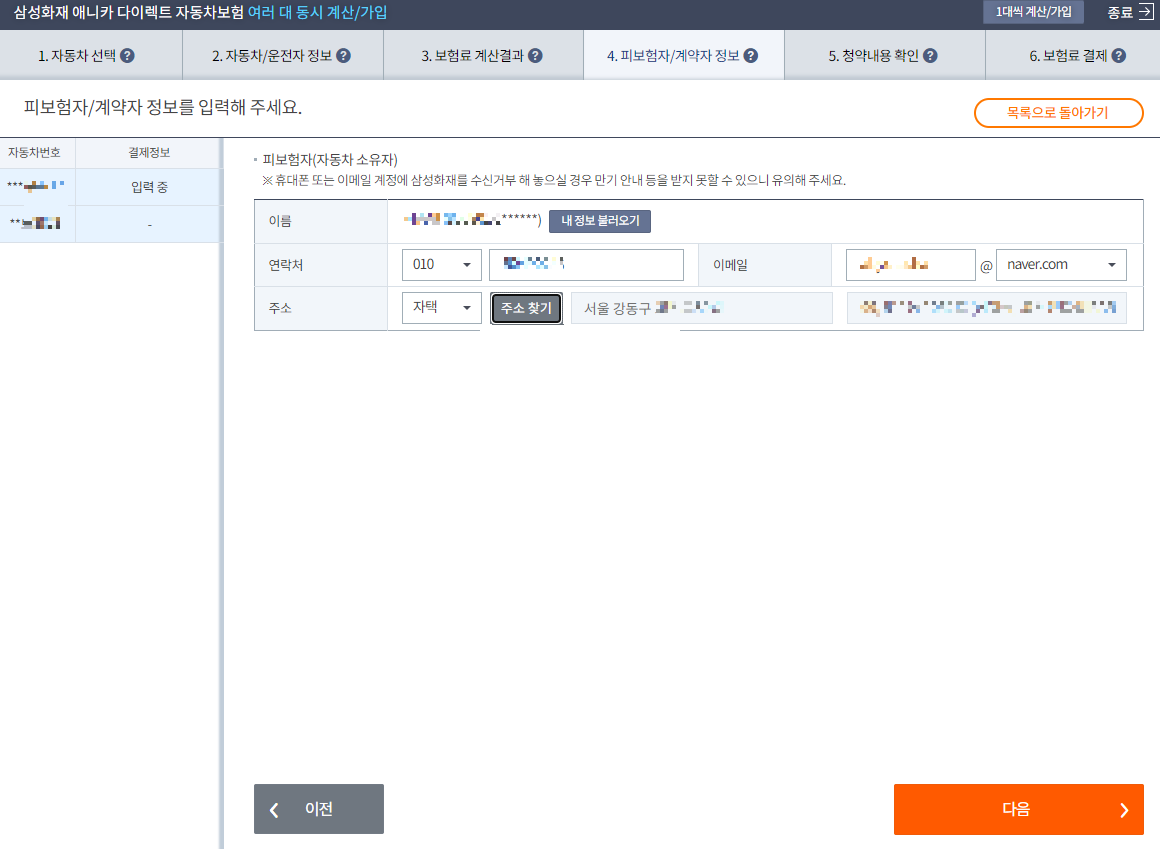
Task: Click the 결제정보 column header
Action: click(x=149, y=152)
